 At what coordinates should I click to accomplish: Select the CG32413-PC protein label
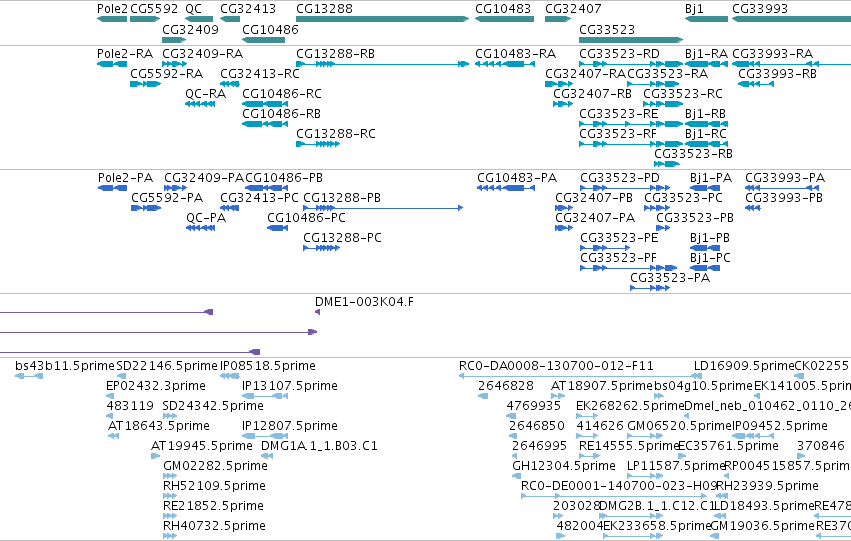(259, 198)
